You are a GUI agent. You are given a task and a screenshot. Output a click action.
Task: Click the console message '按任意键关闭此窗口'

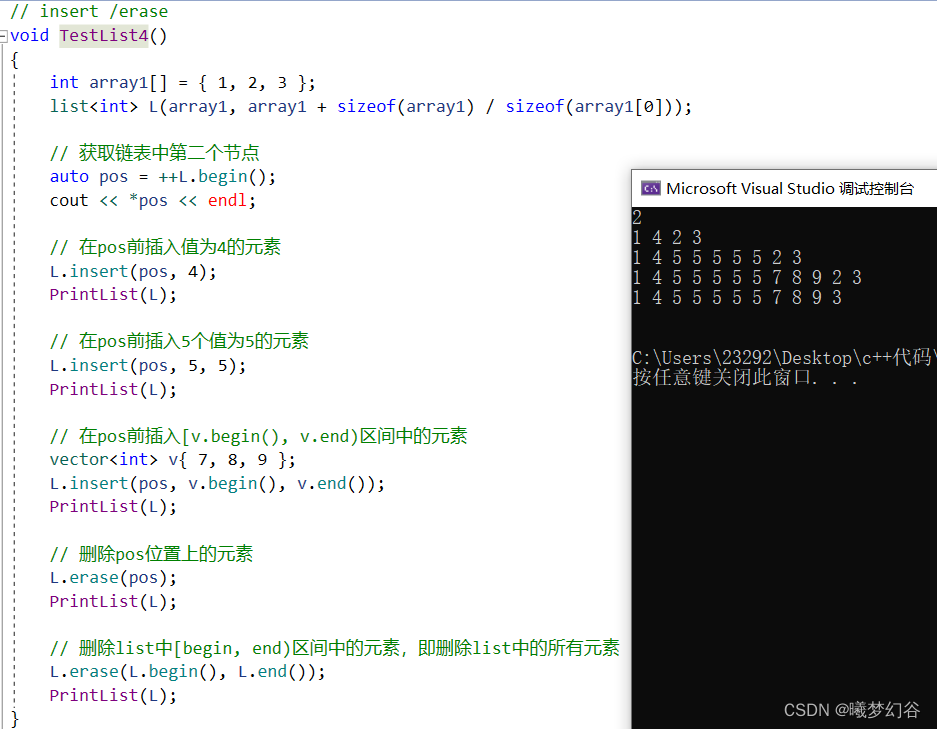point(721,377)
